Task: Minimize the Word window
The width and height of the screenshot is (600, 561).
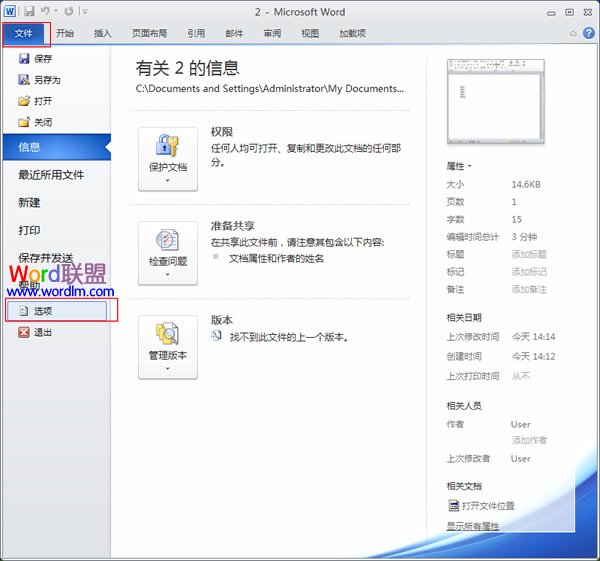Action: coord(551,13)
